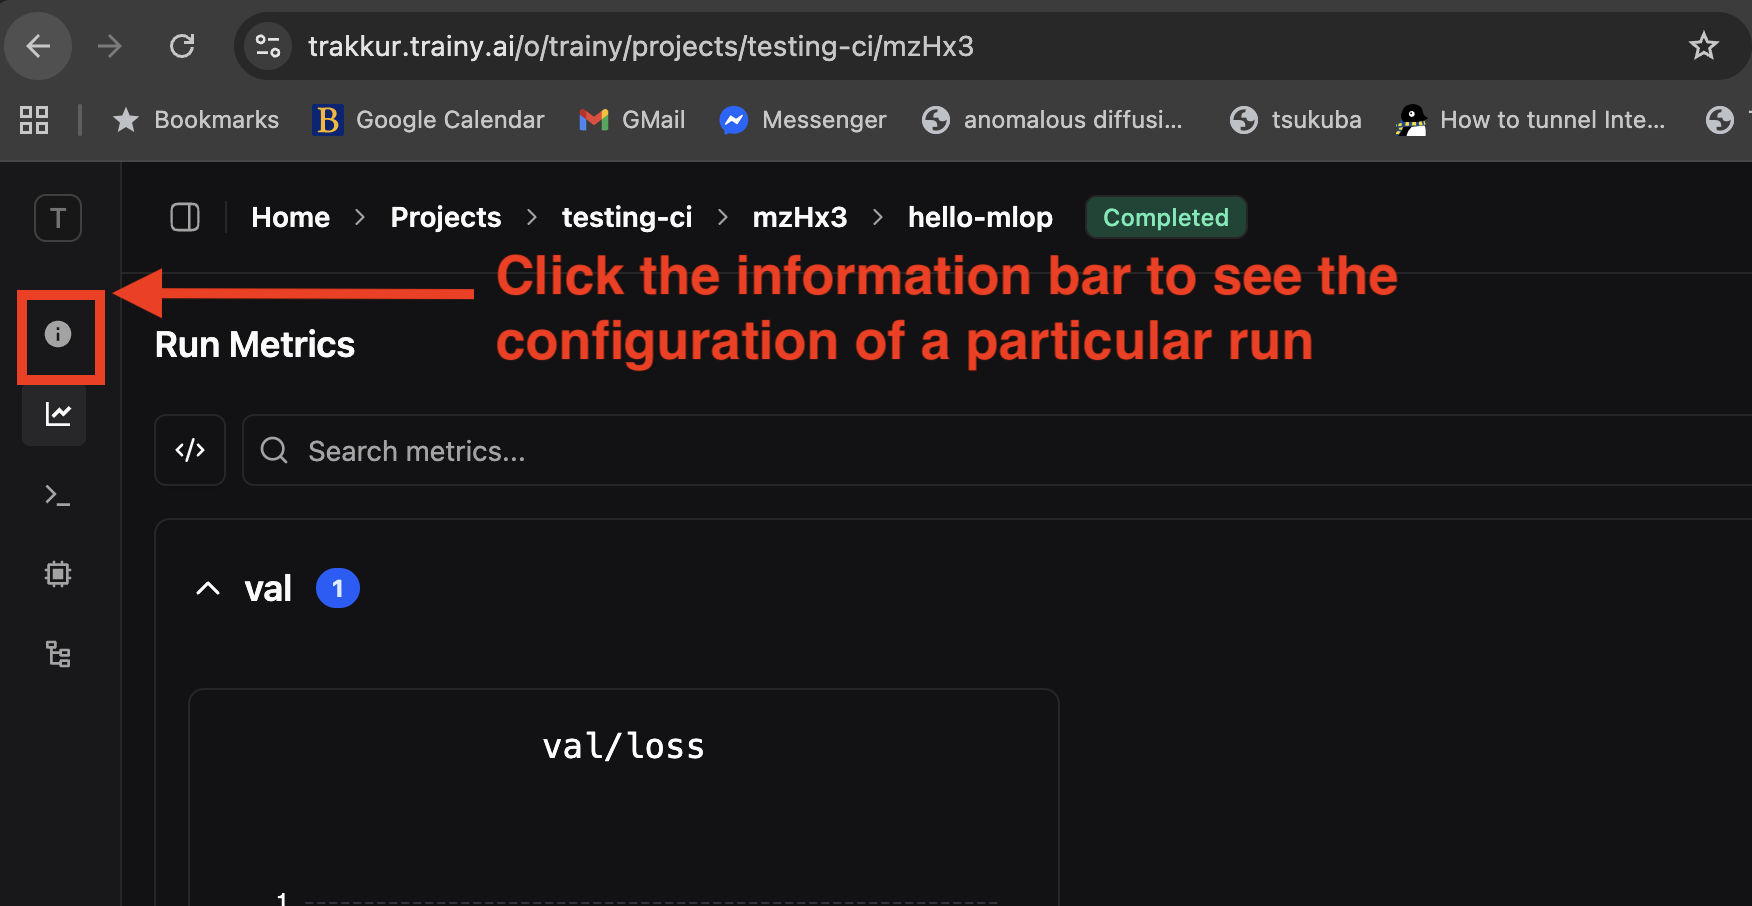Bookmark this page with the star
1752x906 pixels.
(x=1703, y=45)
